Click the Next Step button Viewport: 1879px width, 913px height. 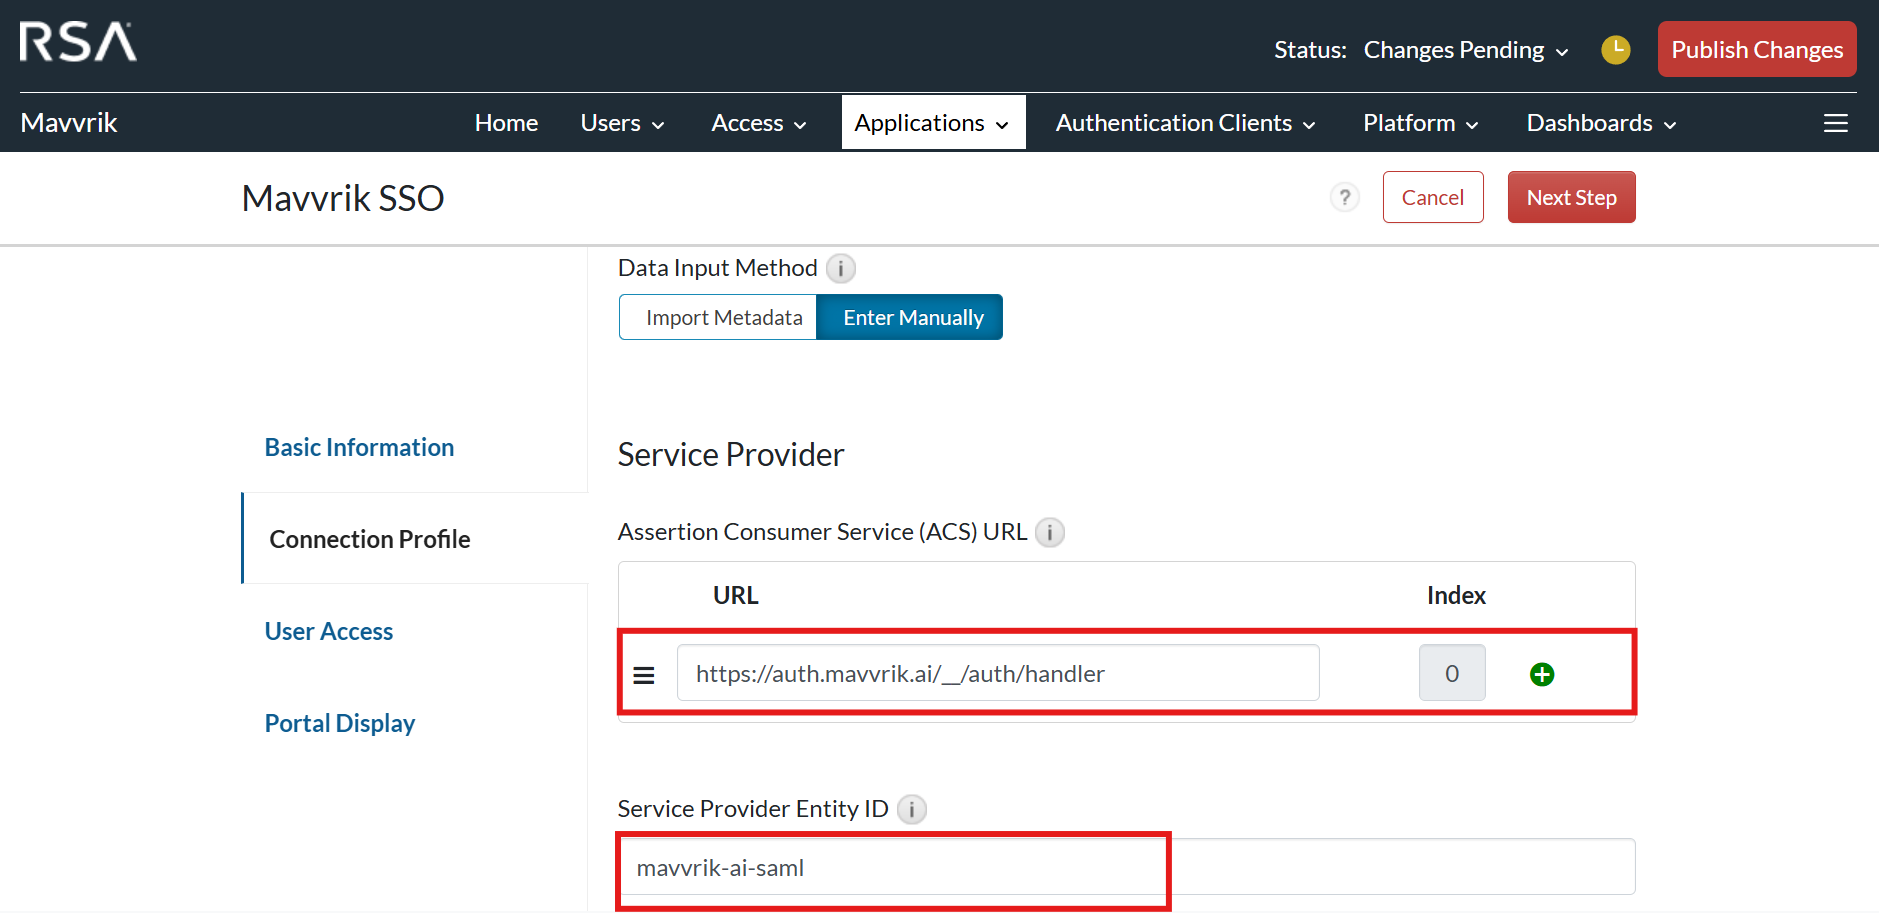pyautogui.click(x=1570, y=198)
